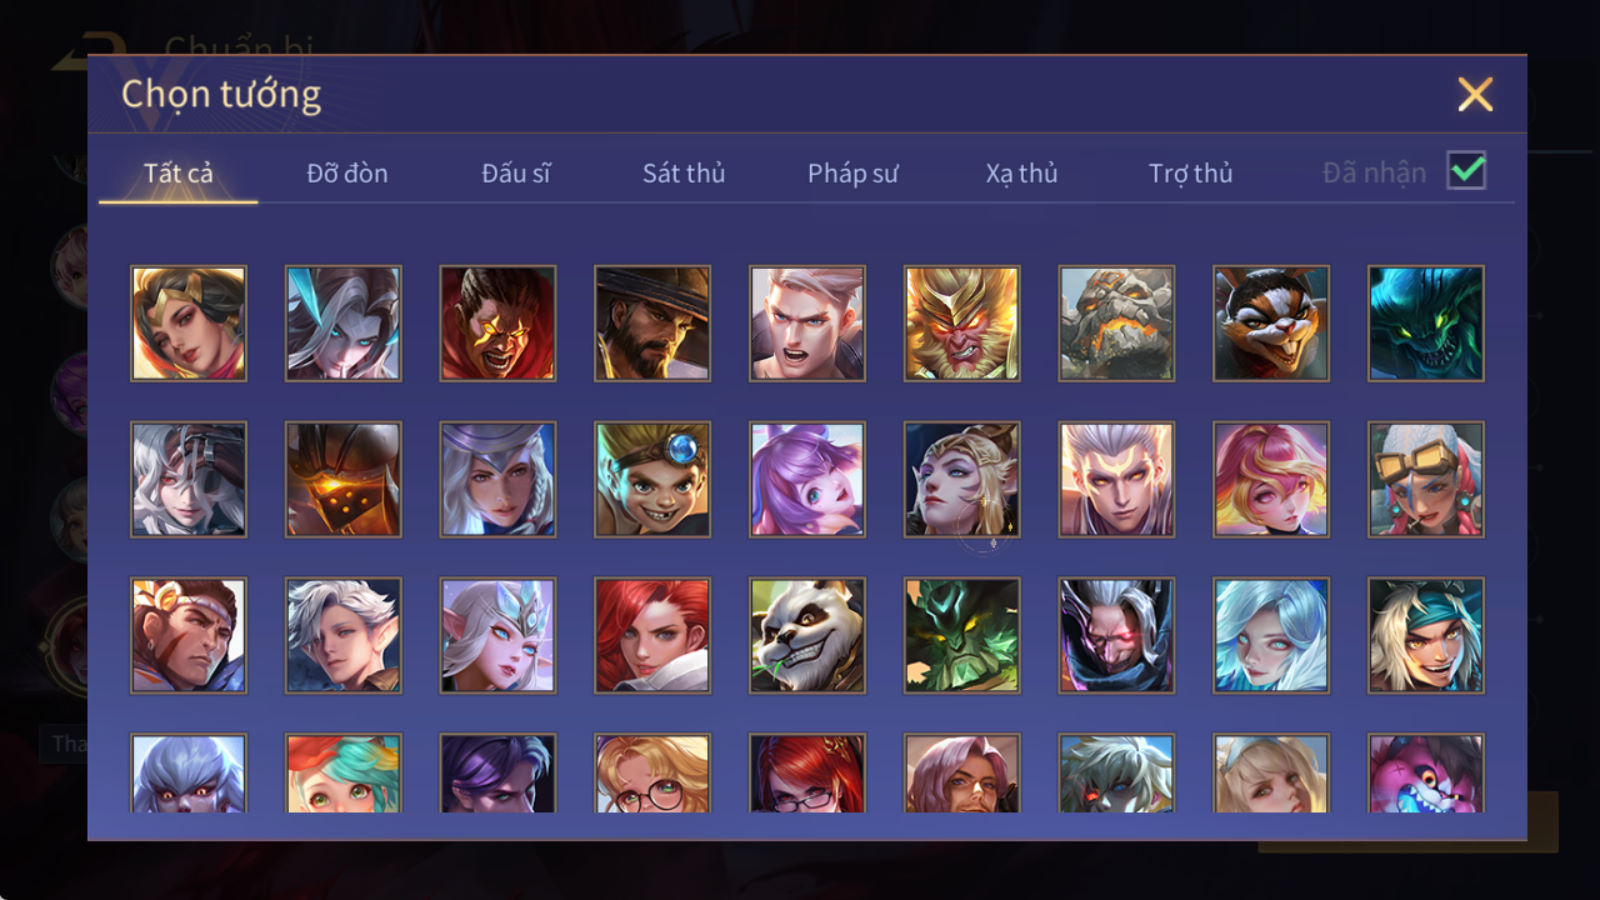Select the cat with orange fur hero
Screen dimensions: 1600x900
1271,323
